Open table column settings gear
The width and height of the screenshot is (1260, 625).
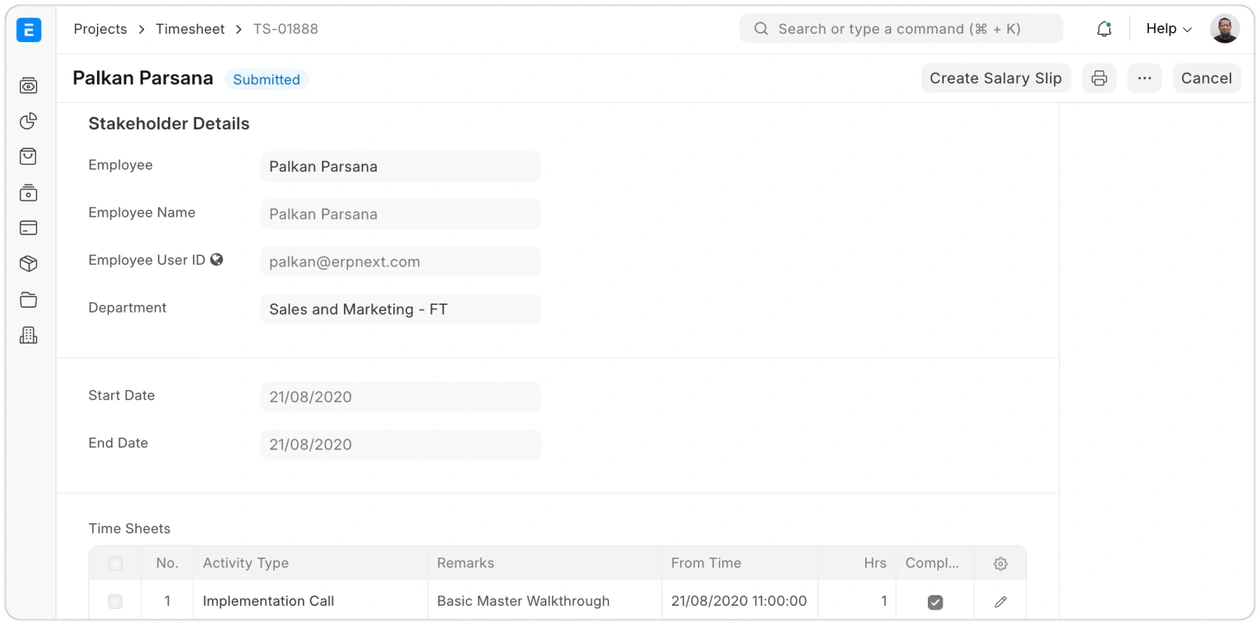1000,564
